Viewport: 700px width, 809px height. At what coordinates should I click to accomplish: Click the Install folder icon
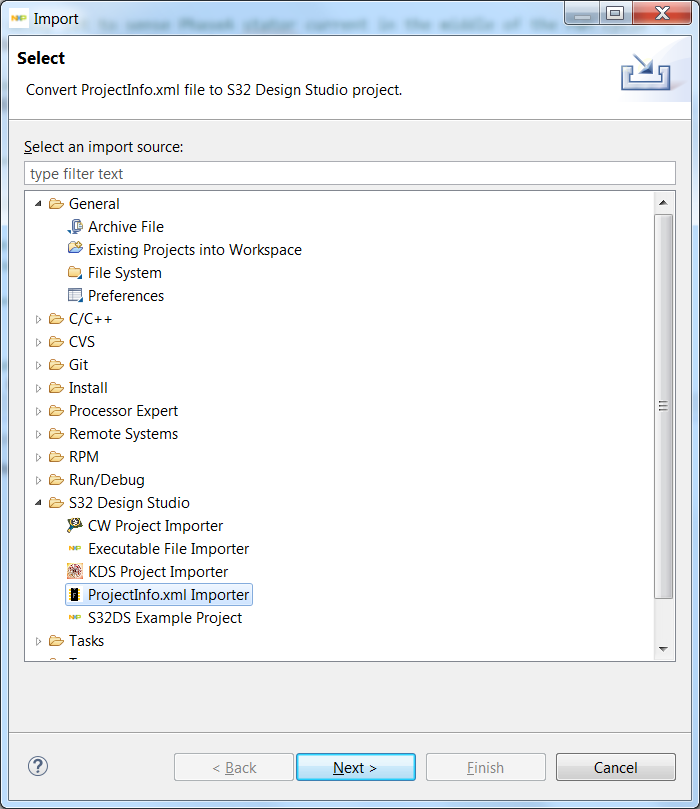click(x=56, y=387)
